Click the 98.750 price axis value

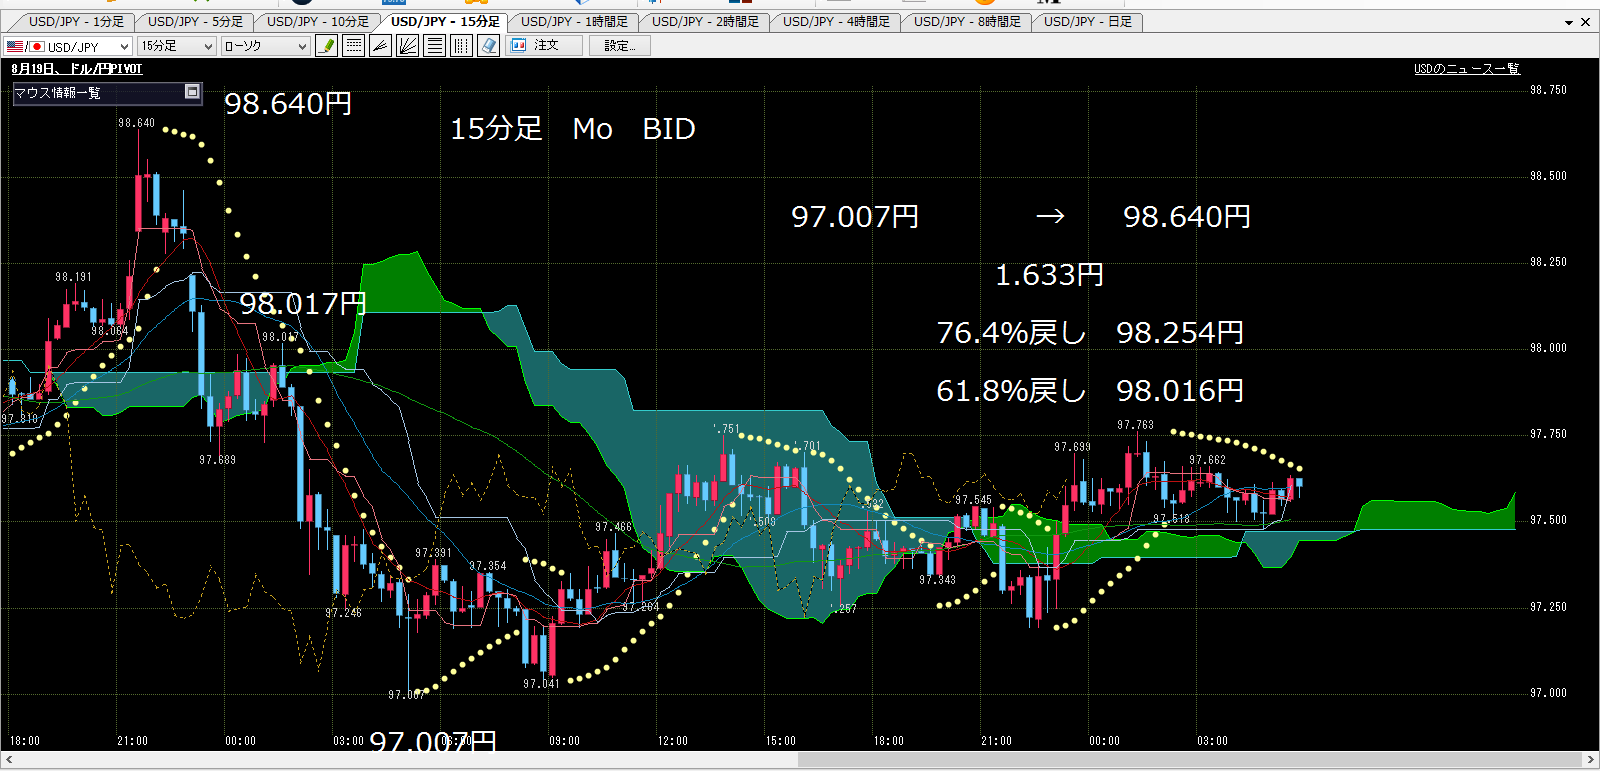(1548, 90)
